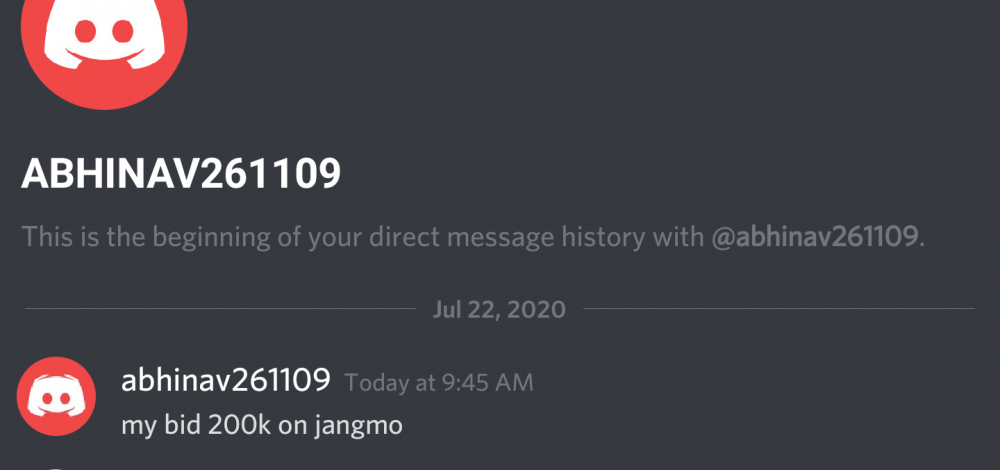1000x470 pixels.
Task: Click the abhinav261109 username above the message
Action: (226, 381)
